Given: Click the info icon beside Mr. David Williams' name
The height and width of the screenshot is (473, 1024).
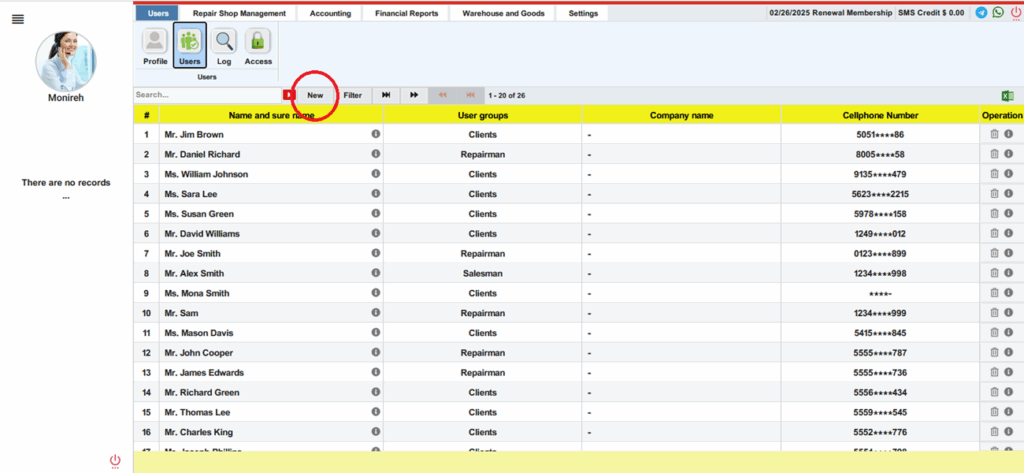Looking at the screenshot, I should [x=376, y=233].
